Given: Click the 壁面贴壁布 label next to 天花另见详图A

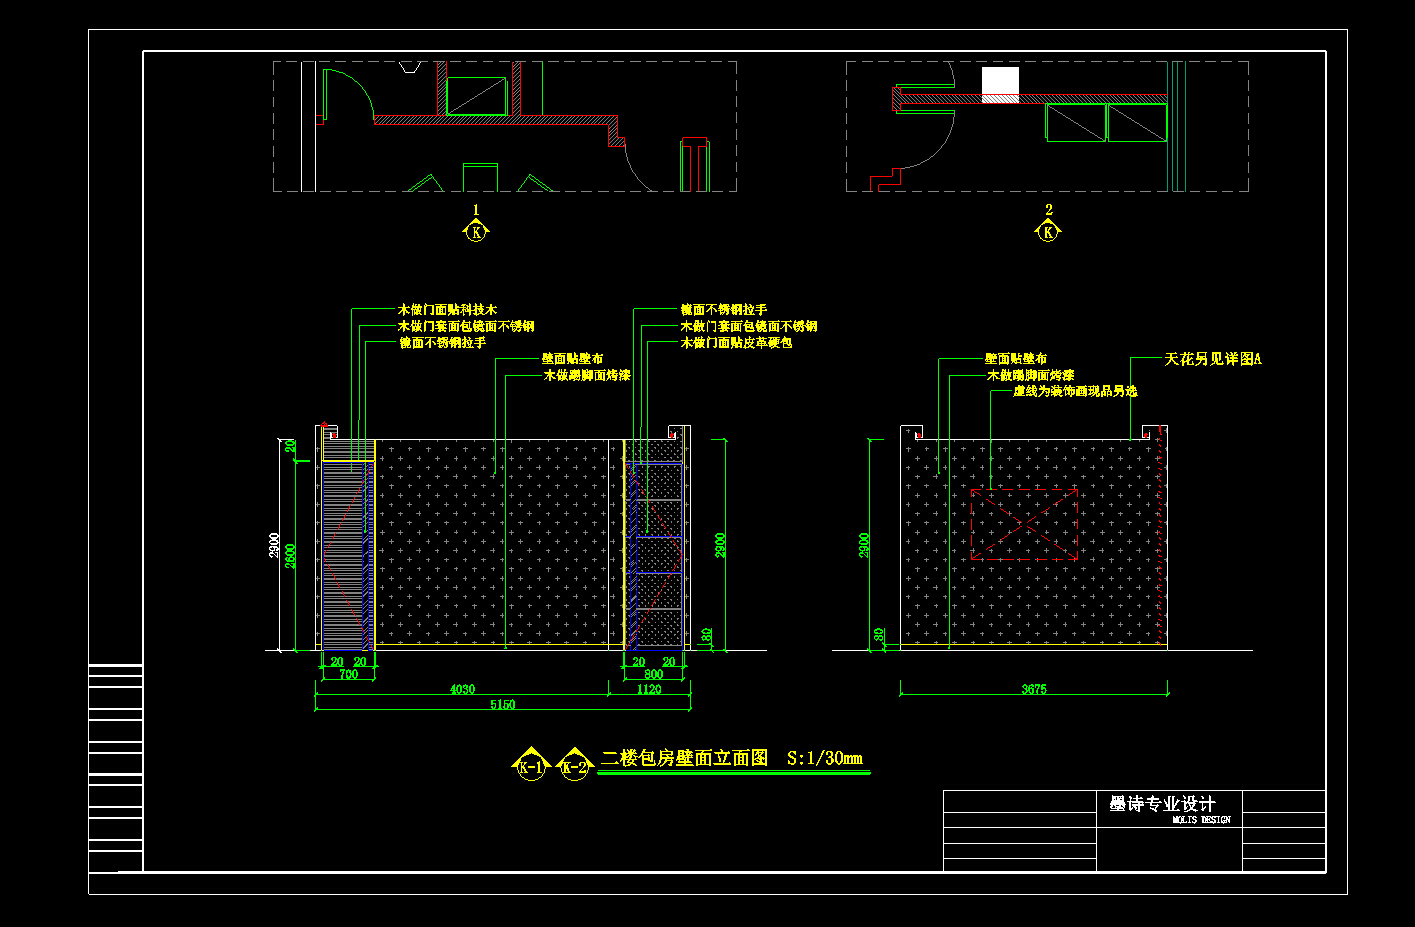Looking at the screenshot, I should pyautogui.click(x=1016, y=358).
